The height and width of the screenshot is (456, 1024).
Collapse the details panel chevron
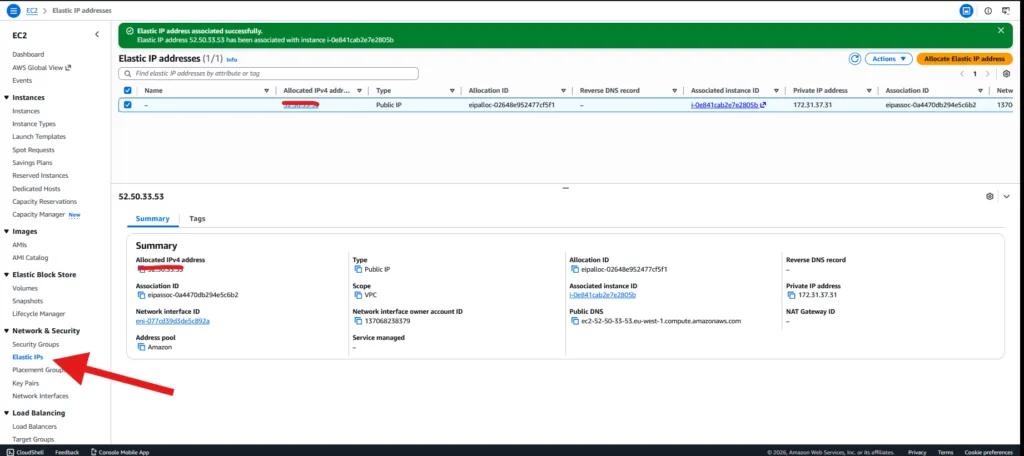[1006, 196]
